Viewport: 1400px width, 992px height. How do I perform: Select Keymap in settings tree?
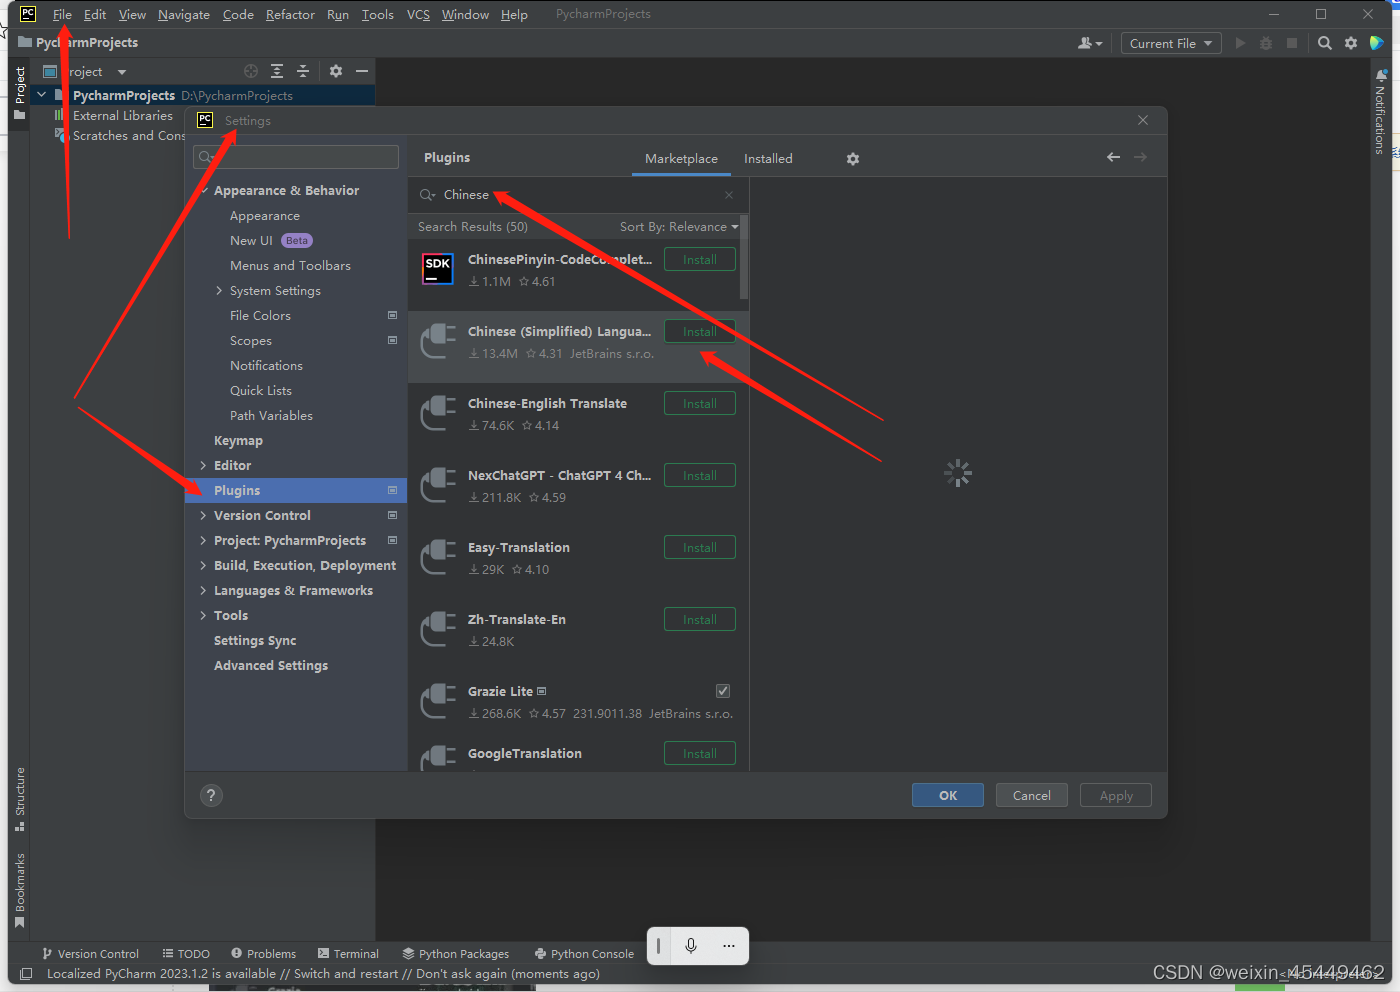pos(238,441)
